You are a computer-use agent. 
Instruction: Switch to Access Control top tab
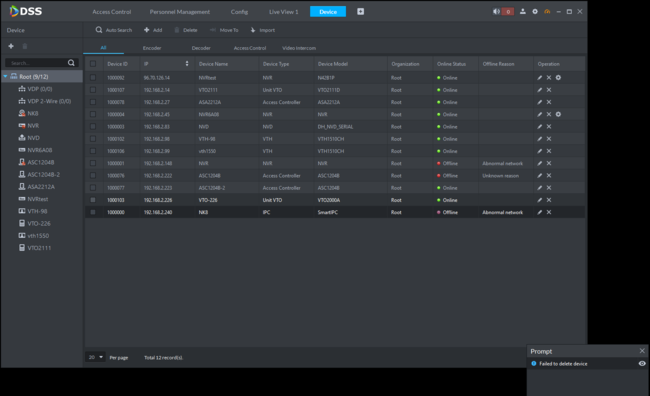[112, 12]
